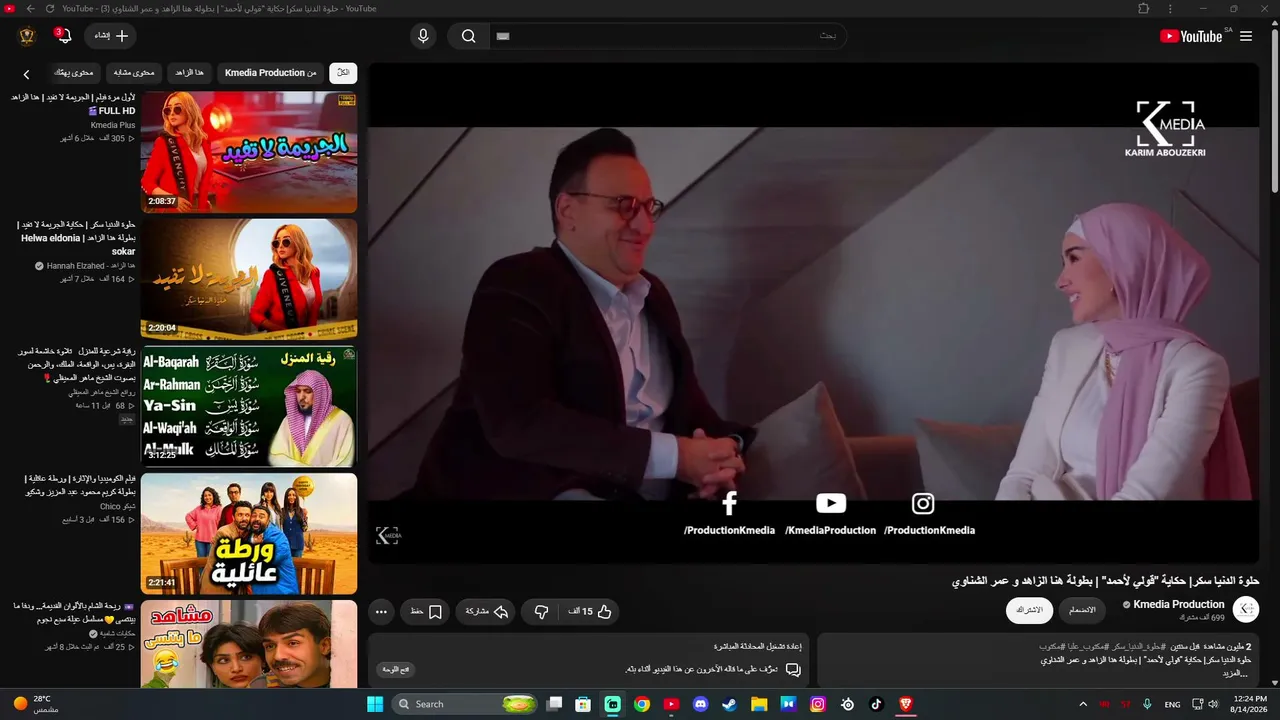Open the Windows Start menu
1280x720 pixels.
tap(375, 704)
